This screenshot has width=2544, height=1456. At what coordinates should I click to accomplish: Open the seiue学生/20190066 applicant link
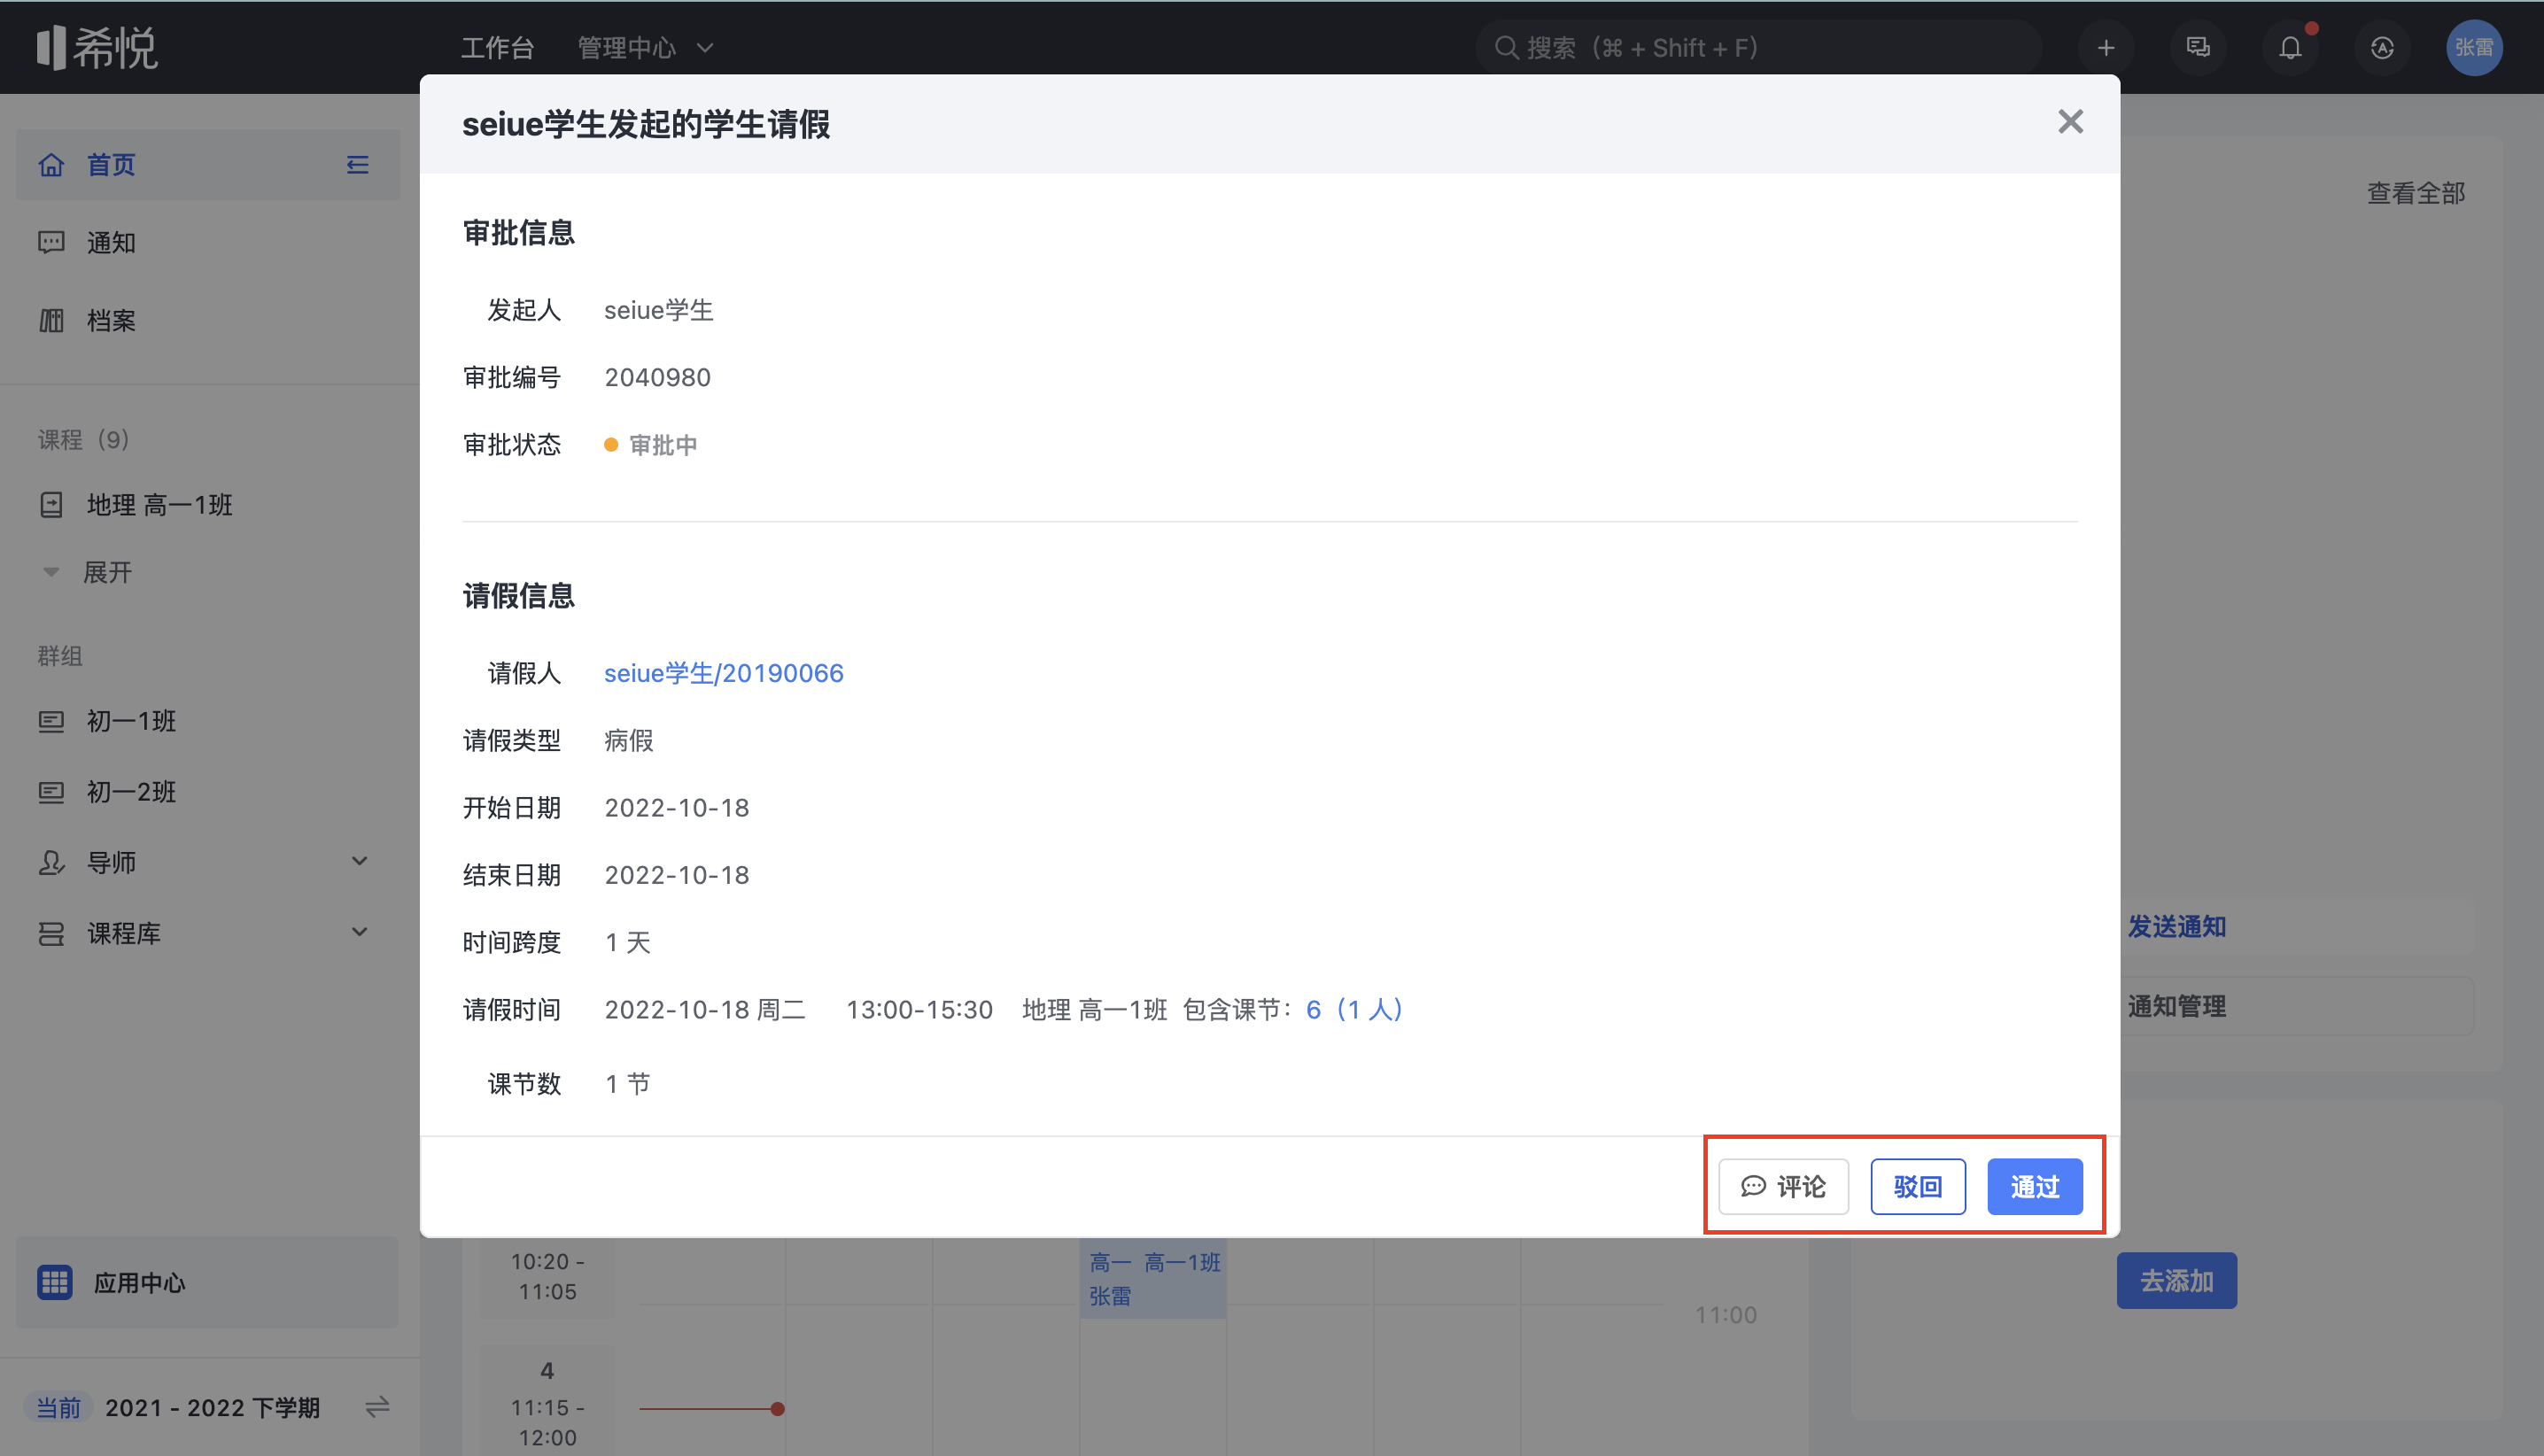[723, 673]
